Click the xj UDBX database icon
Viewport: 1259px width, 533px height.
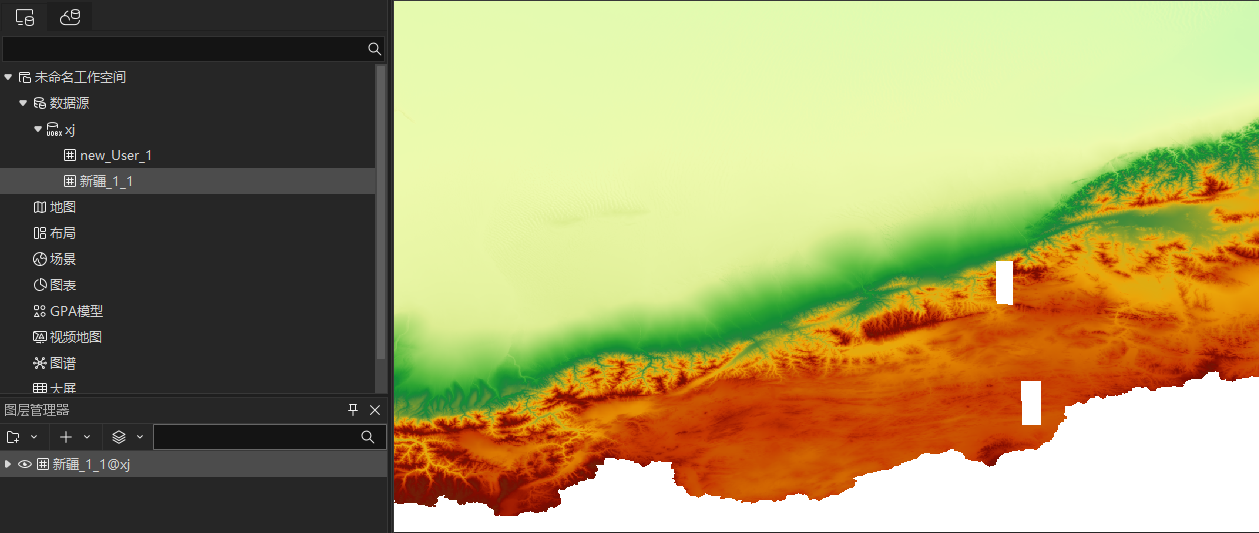pyautogui.click(x=54, y=129)
